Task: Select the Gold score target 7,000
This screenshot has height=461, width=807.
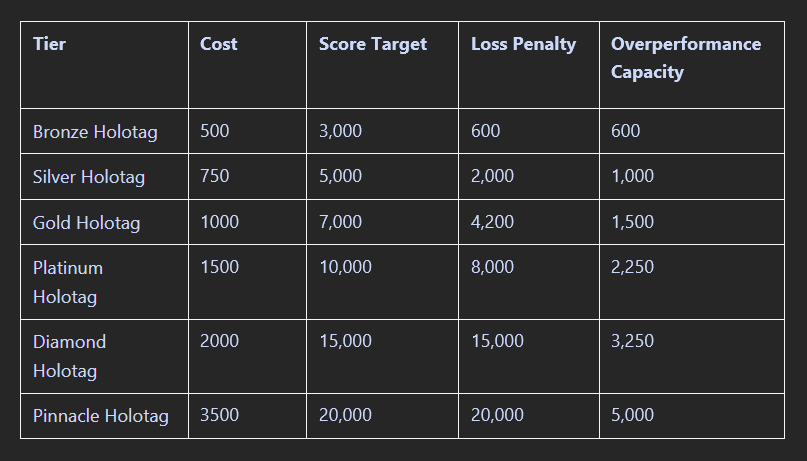Action: click(340, 222)
